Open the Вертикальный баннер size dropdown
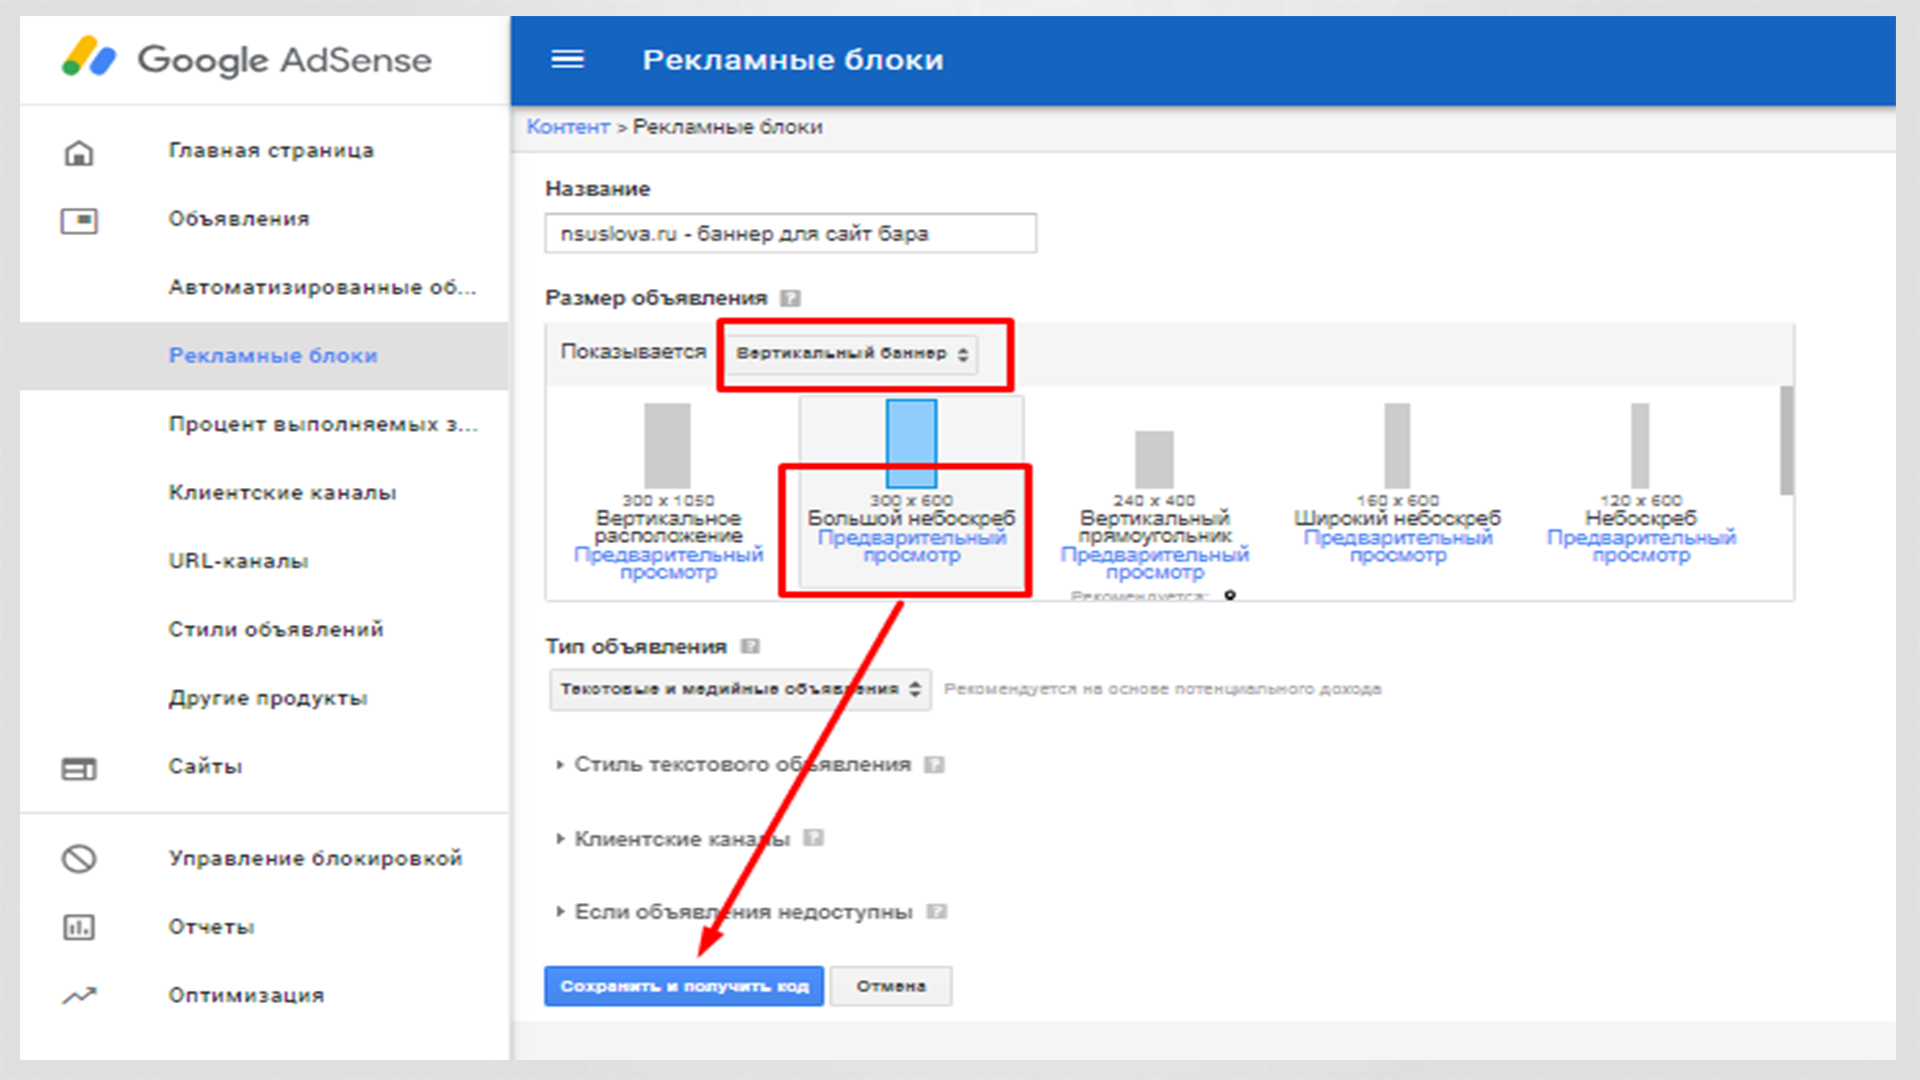Viewport: 1920px width, 1080px height. pyautogui.click(x=852, y=354)
